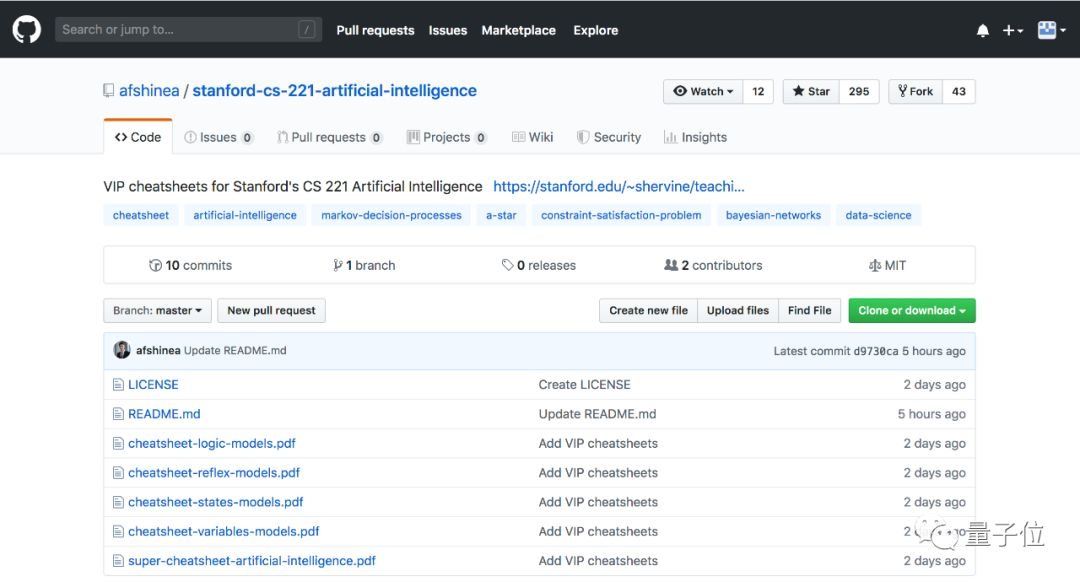Open the Clone or download dropdown

click(x=911, y=311)
